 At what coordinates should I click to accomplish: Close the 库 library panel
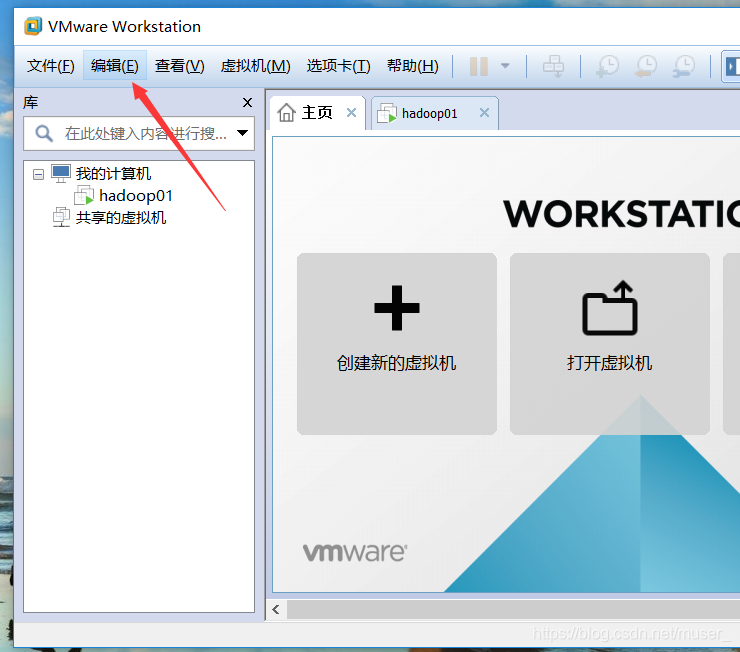tap(247, 102)
